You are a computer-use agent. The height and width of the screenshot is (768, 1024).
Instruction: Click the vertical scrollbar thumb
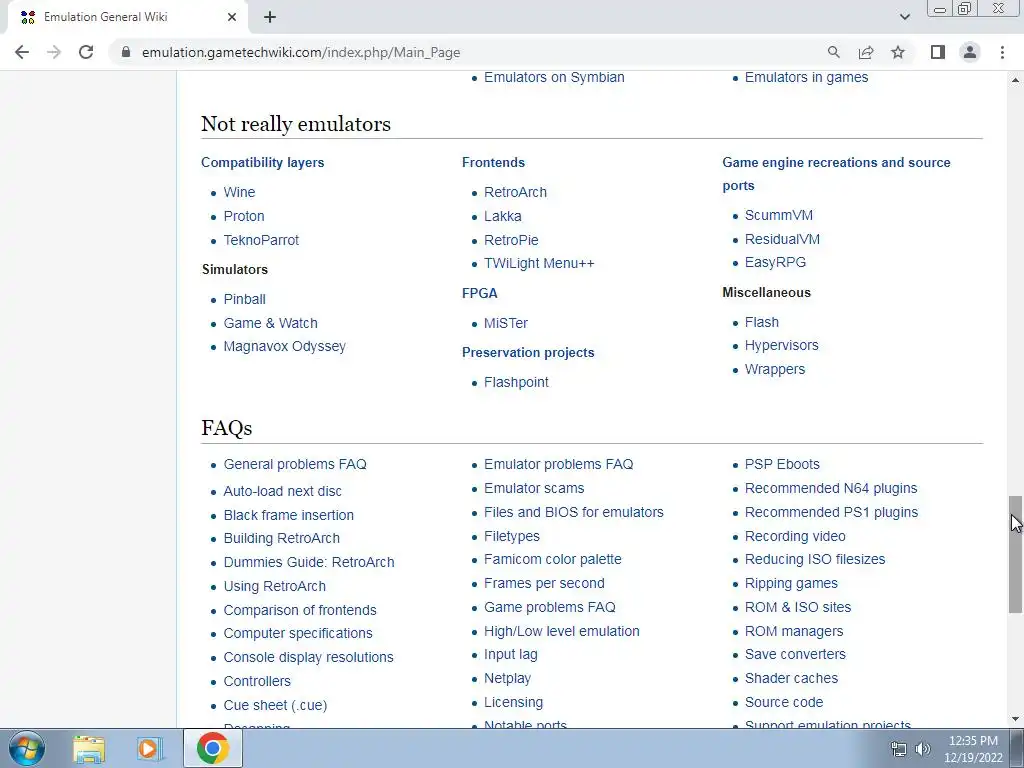tap(1015, 554)
